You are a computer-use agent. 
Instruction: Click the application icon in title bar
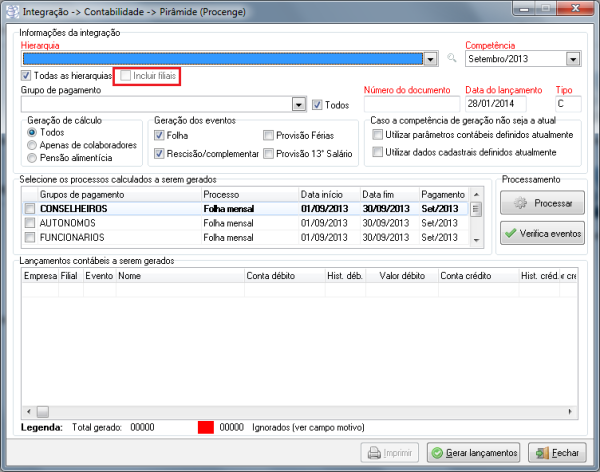point(12,10)
